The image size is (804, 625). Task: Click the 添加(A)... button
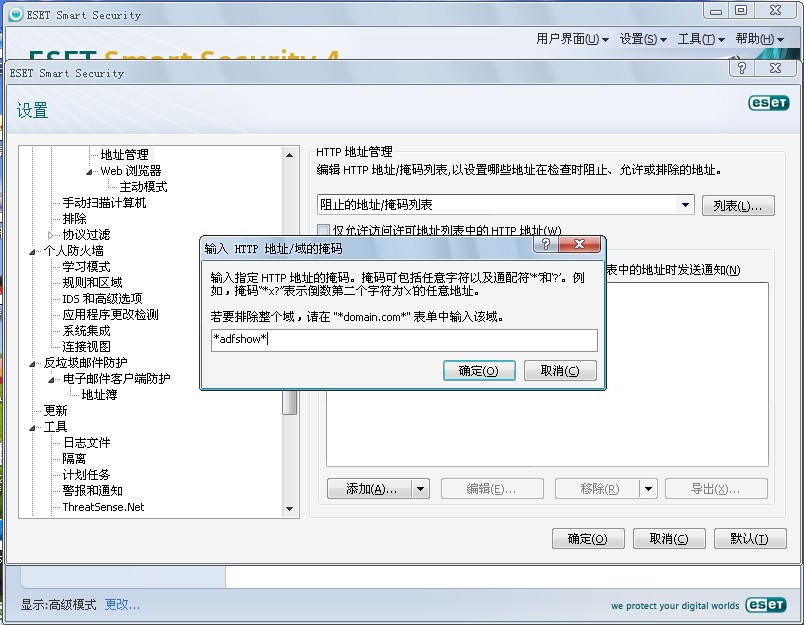[370, 489]
